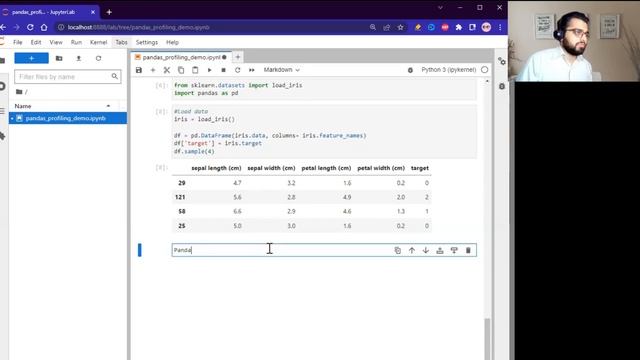
Task: Run the selected cell with the play icon
Action: click(209, 70)
